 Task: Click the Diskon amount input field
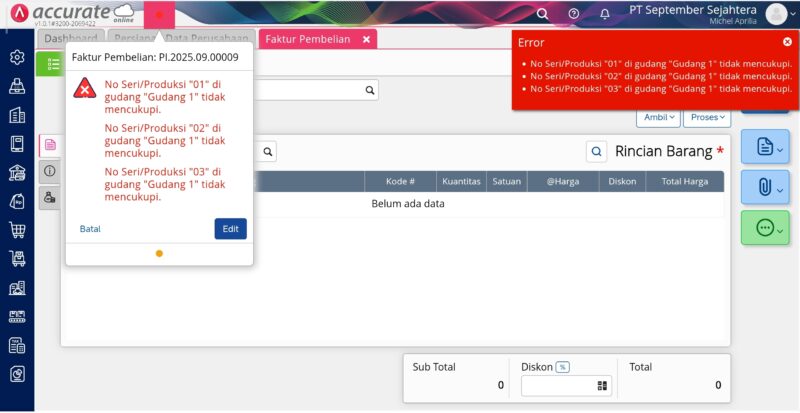[557, 386]
